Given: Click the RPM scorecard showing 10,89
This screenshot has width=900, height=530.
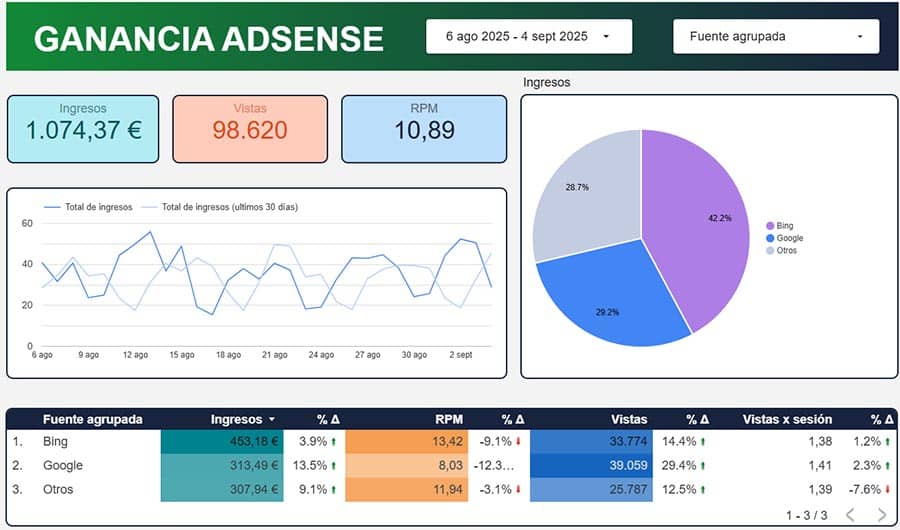Looking at the screenshot, I should pyautogui.click(x=424, y=128).
